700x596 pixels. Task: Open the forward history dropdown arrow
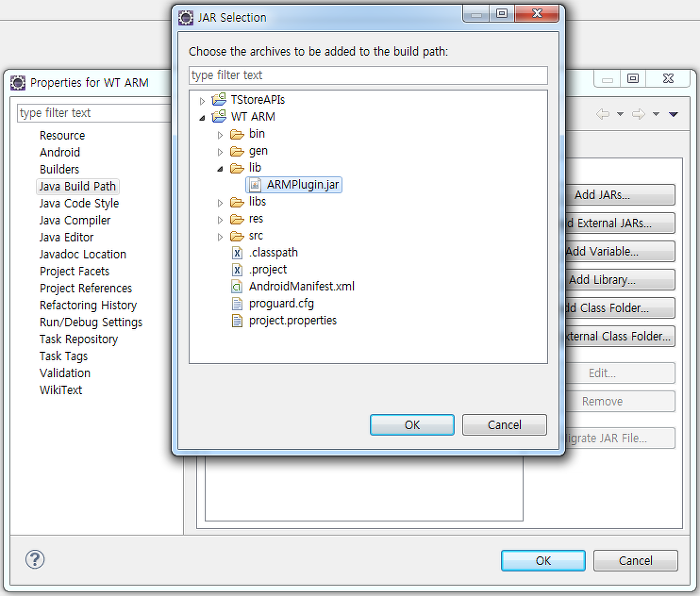pos(656,114)
